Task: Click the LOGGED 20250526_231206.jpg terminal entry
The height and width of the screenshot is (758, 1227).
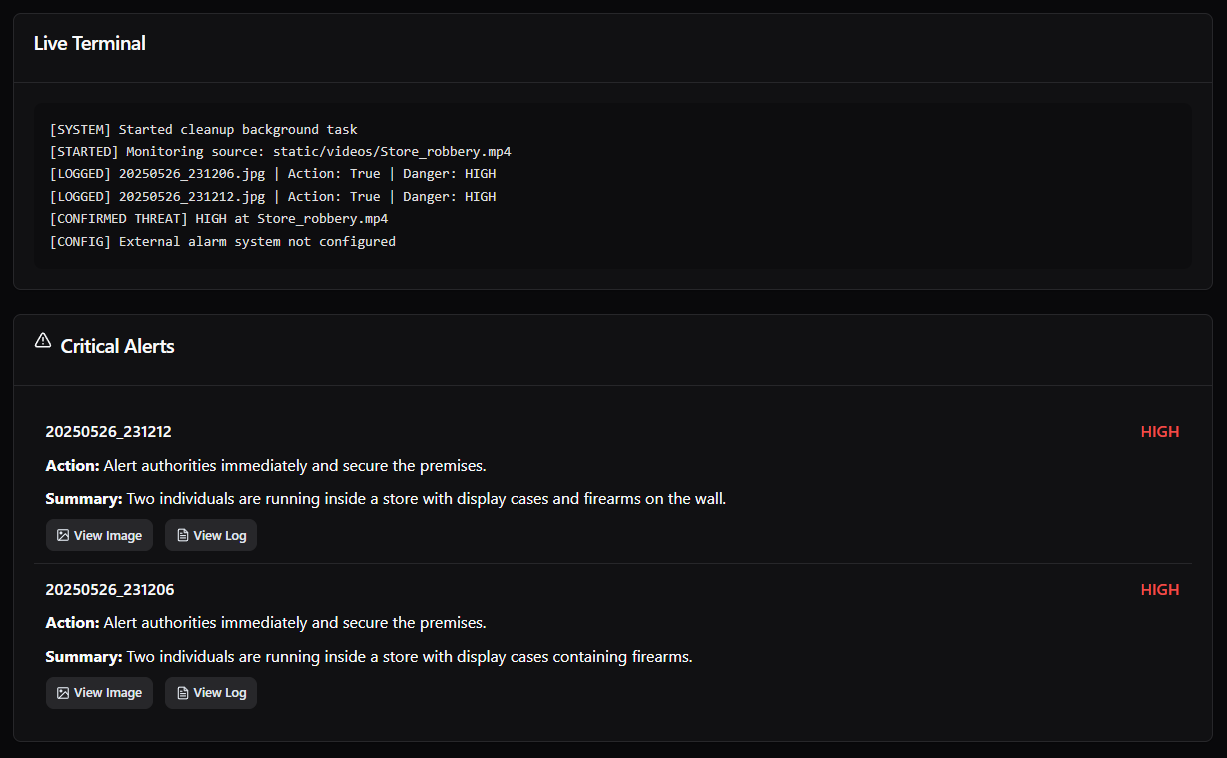Action: coord(272,174)
